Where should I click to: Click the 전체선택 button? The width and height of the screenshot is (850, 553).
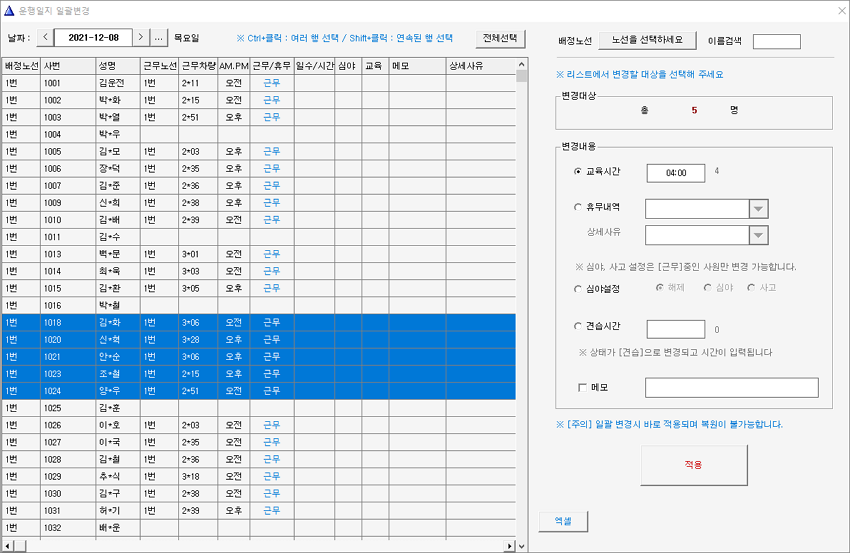pyautogui.click(x=500, y=38)
